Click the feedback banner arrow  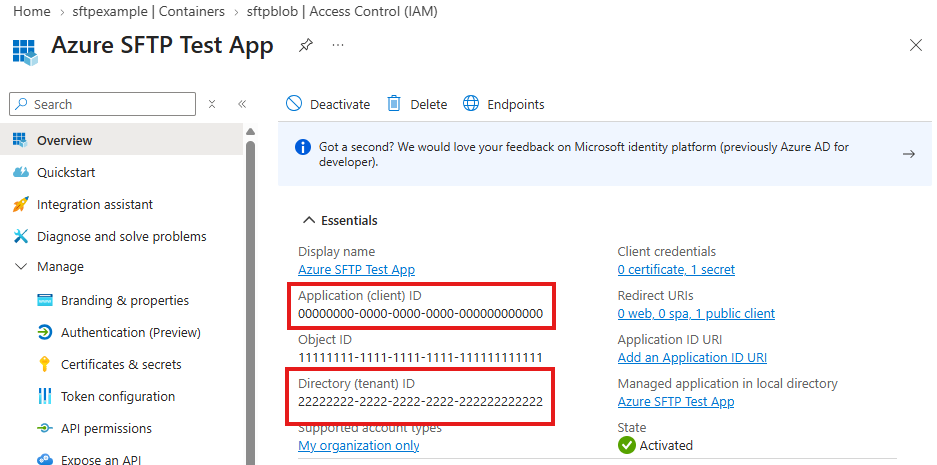(x=908, y=154)
